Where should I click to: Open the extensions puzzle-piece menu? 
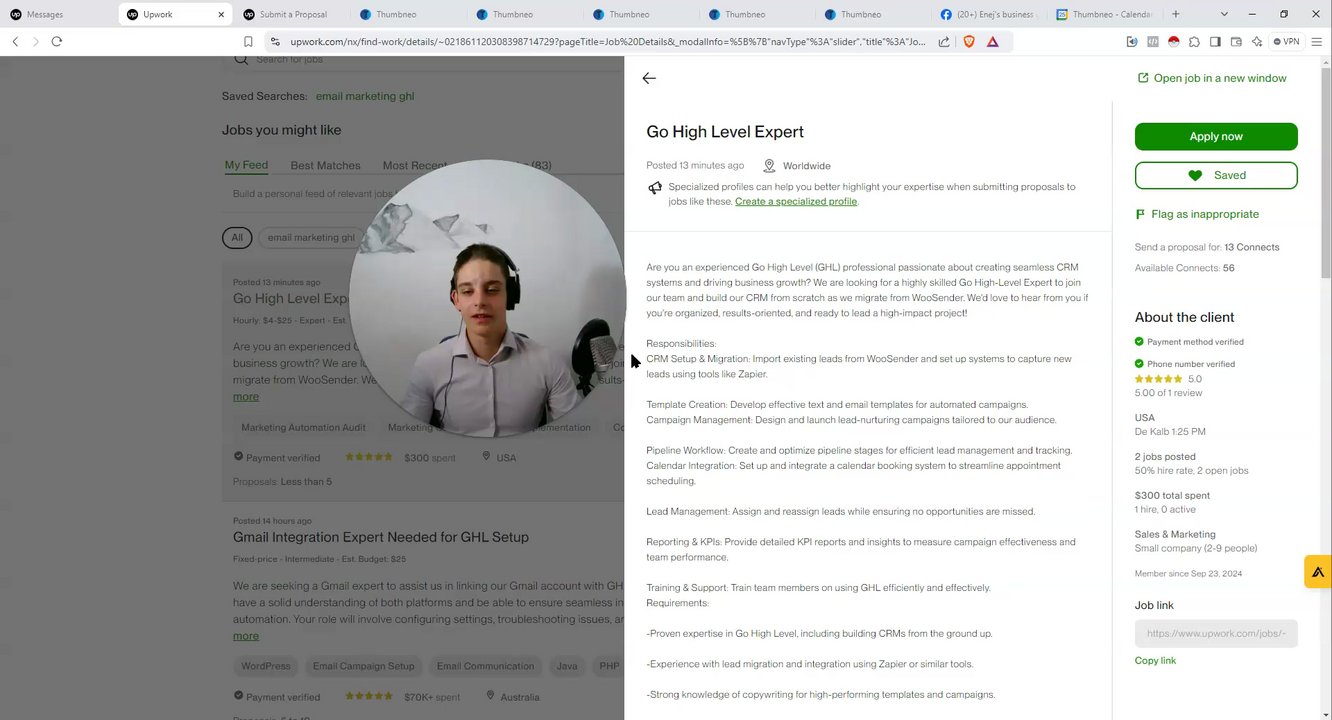(1194, 41)
